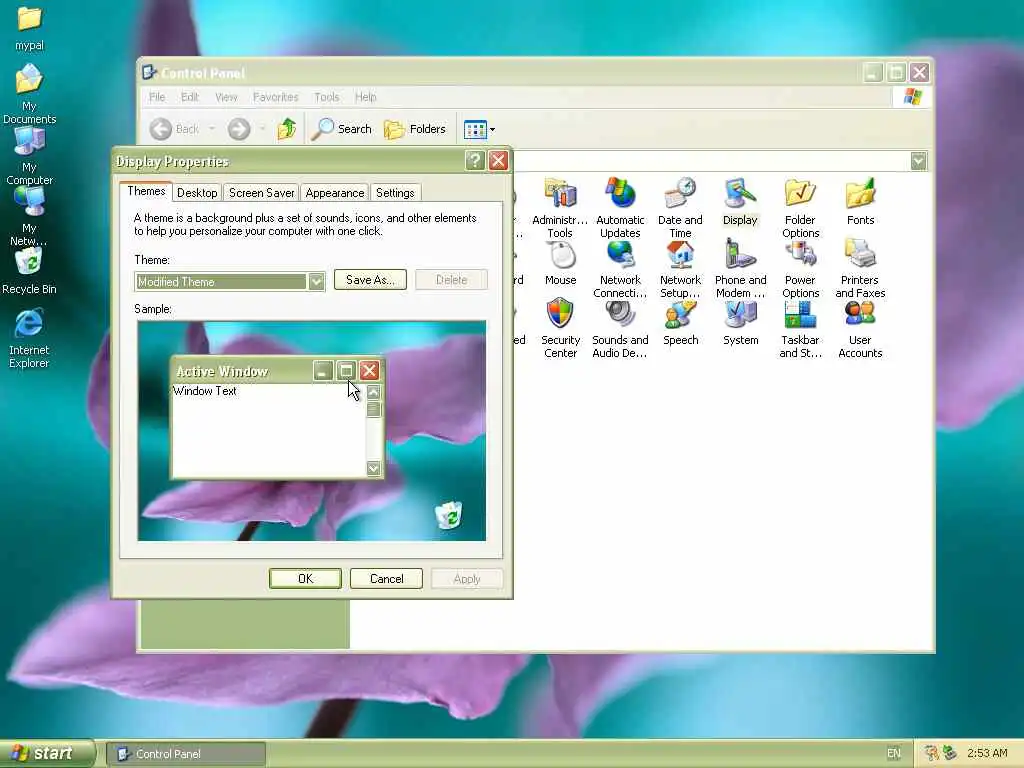Screen dimensions: 1024x768
Task: Switch to the Settings tab
Action: 395,193
